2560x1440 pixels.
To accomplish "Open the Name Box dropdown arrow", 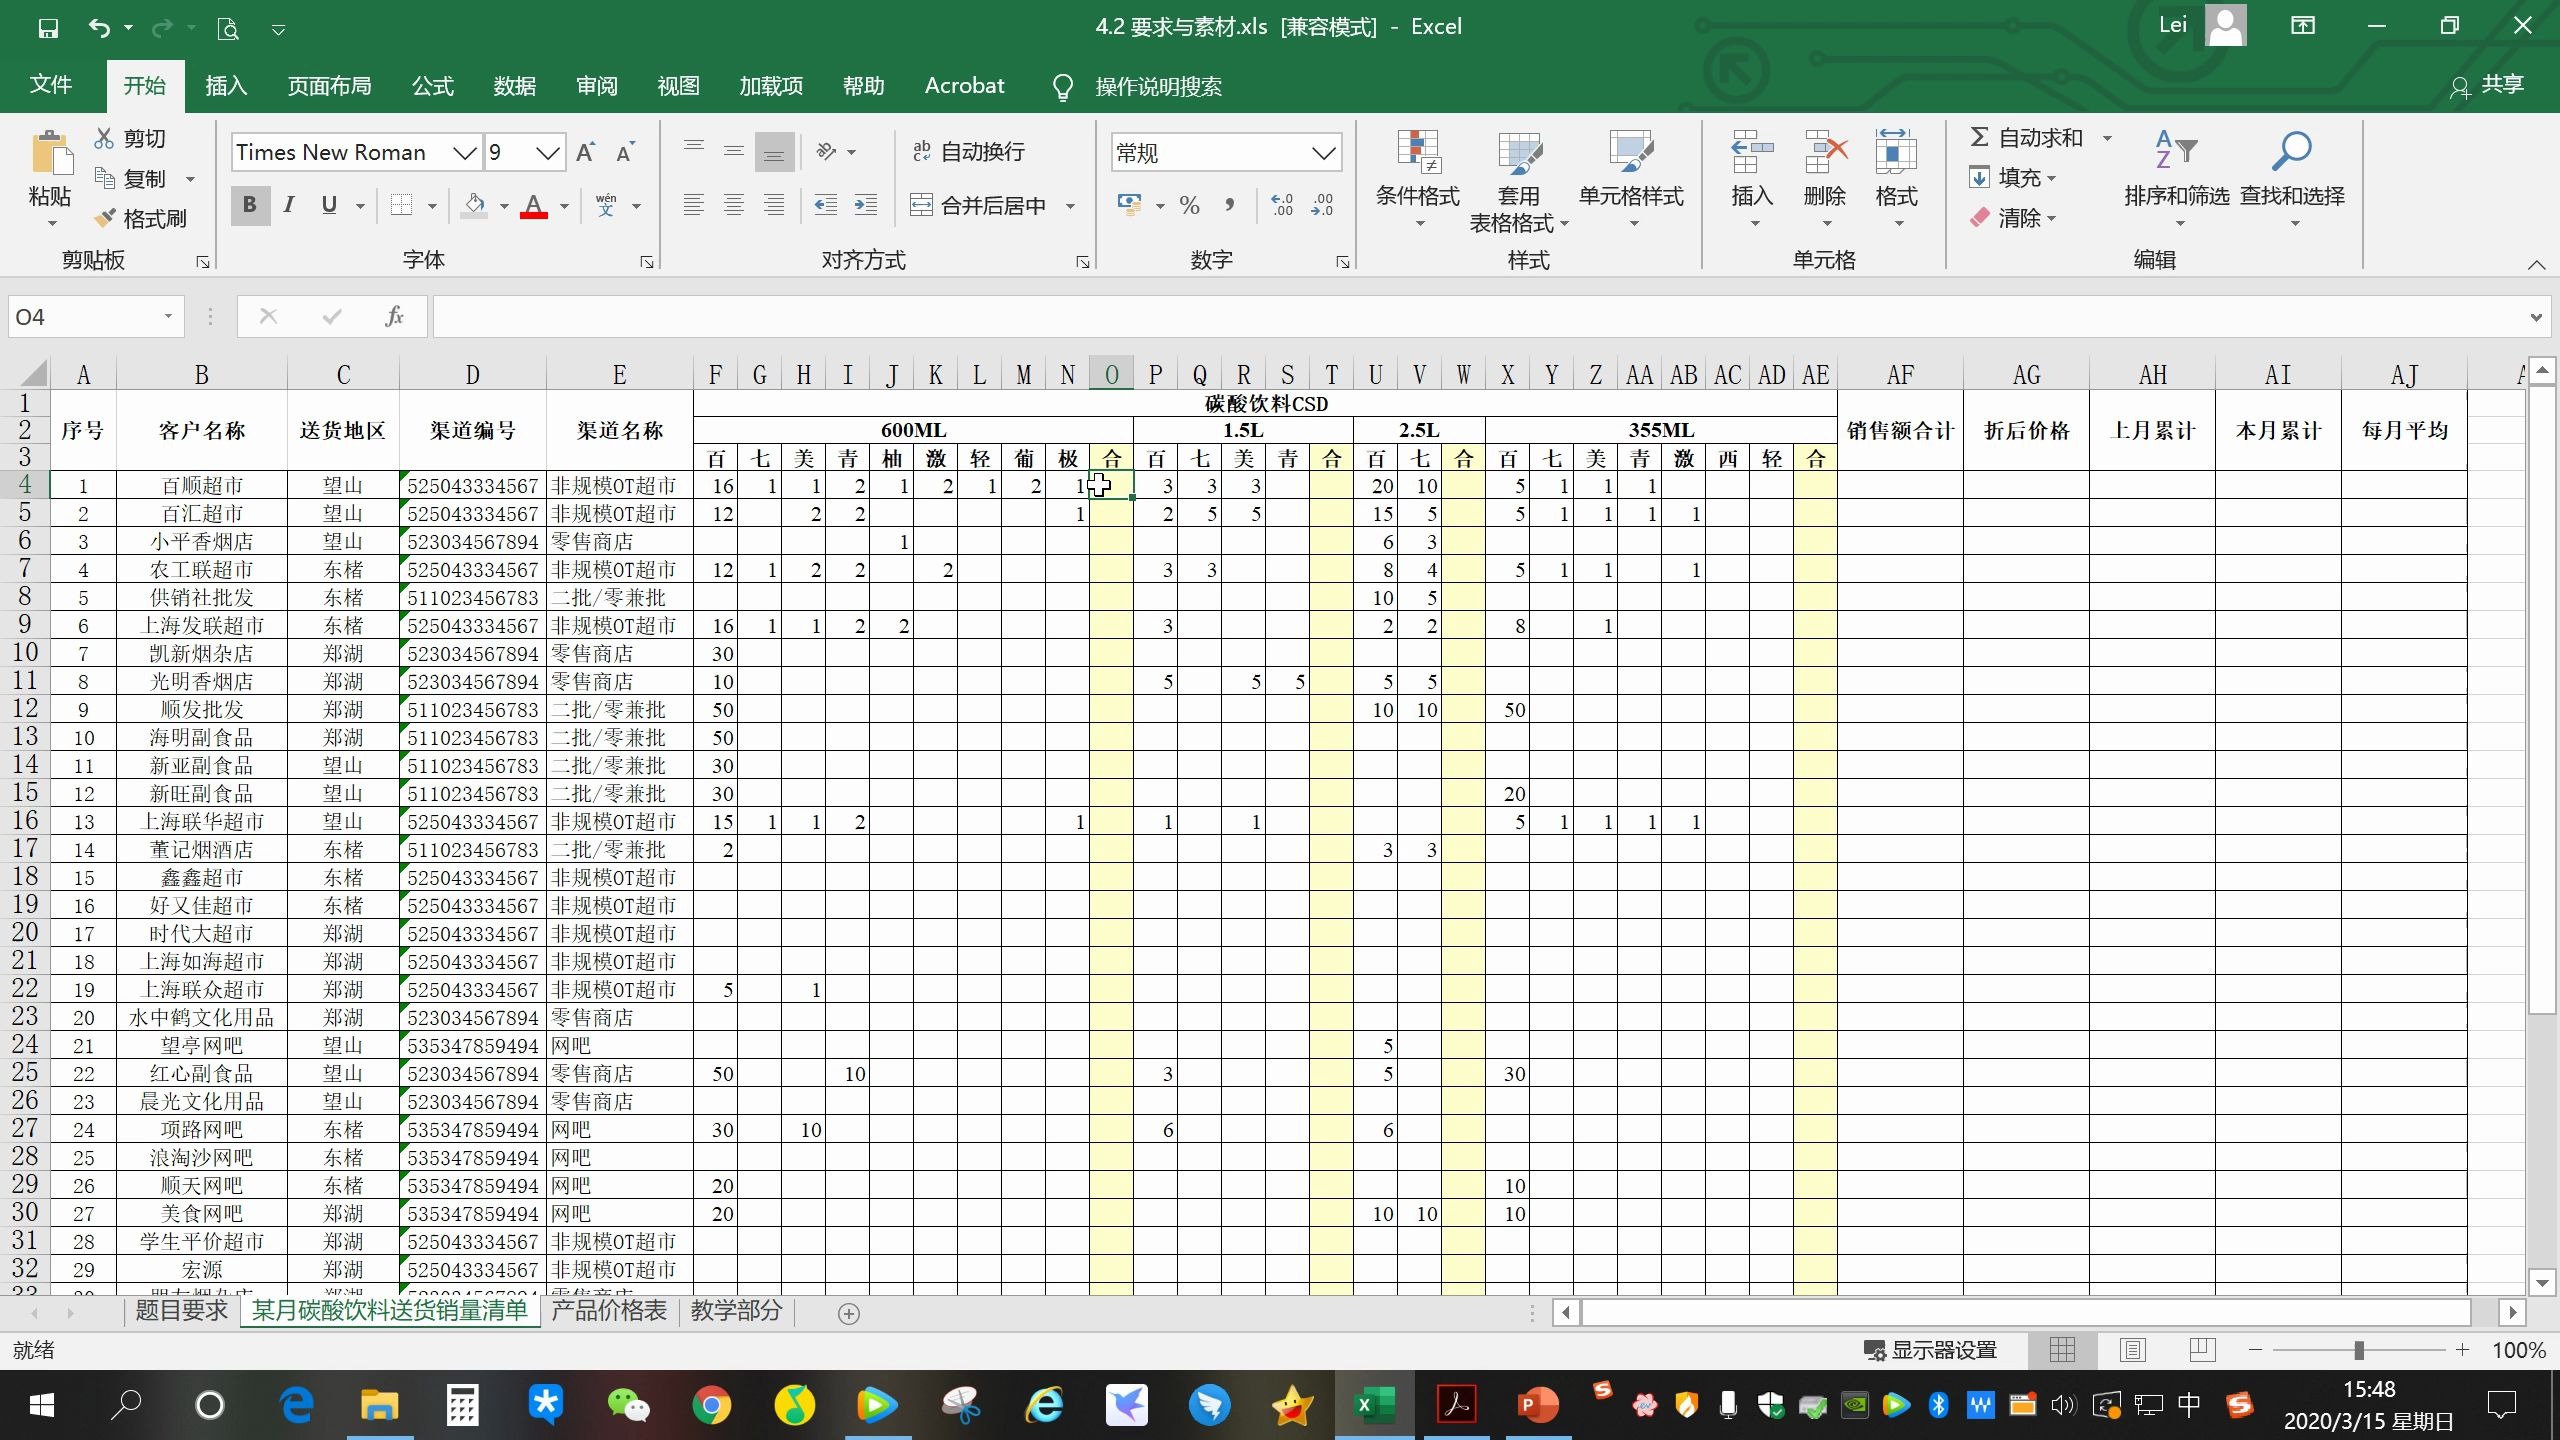I will (x=168, y=317).
